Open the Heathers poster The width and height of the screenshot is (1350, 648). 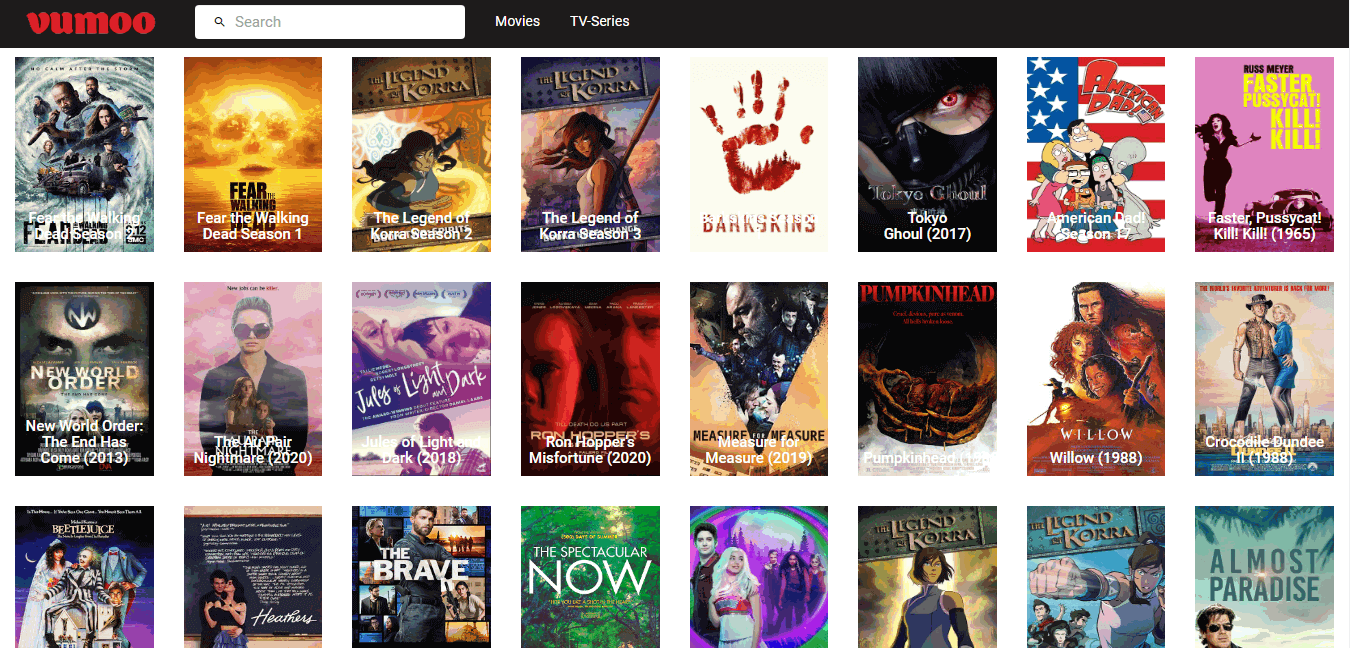(253, 577)
